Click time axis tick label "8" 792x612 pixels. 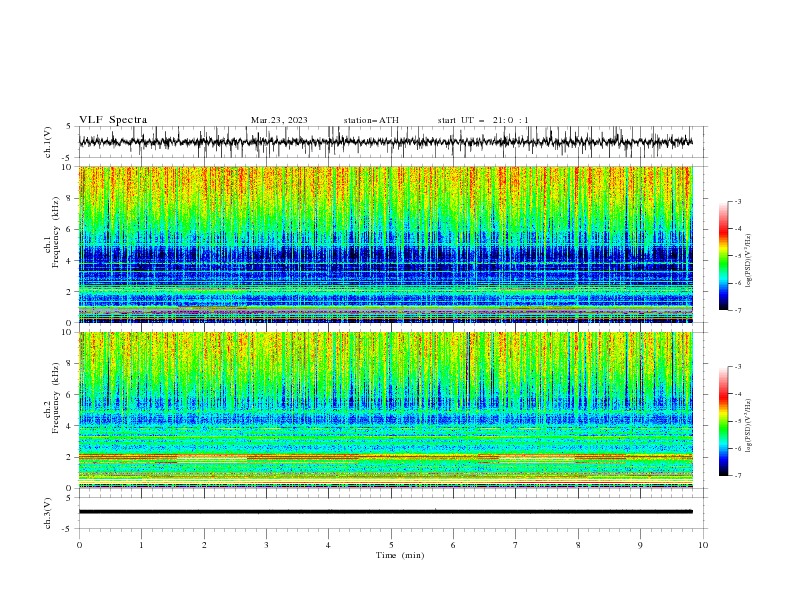pos(578,545)
